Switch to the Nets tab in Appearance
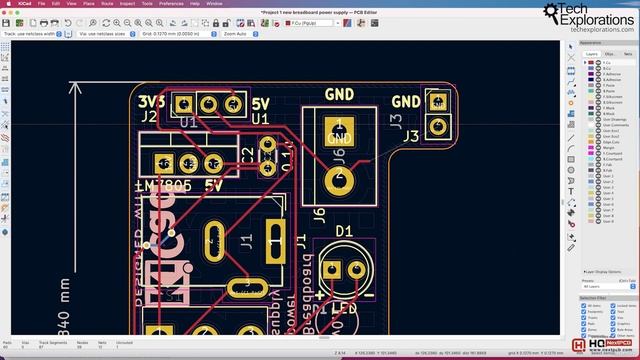Viewport: 640px width, 360px height. point(628,54)
